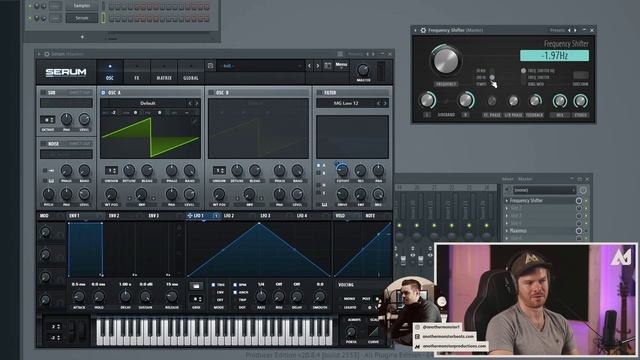
Task: Enable the NOISE oscillator
Action: pyautogui.click(x=43, y=144)
